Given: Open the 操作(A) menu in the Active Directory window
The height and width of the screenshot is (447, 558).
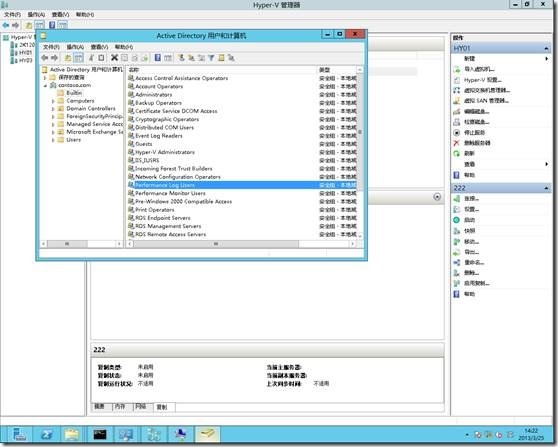Looking at the screenshot, I should [75, 47].
